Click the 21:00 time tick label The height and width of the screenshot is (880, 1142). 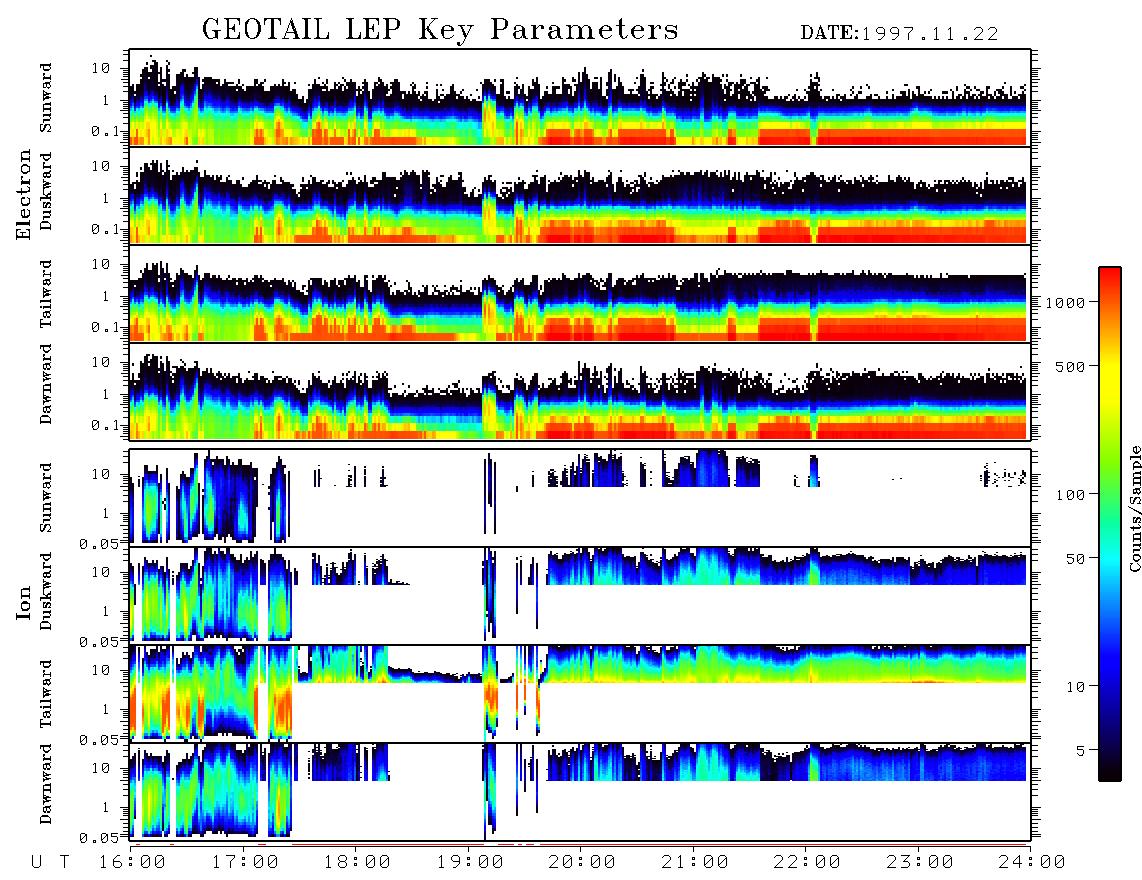coord(693,862)
